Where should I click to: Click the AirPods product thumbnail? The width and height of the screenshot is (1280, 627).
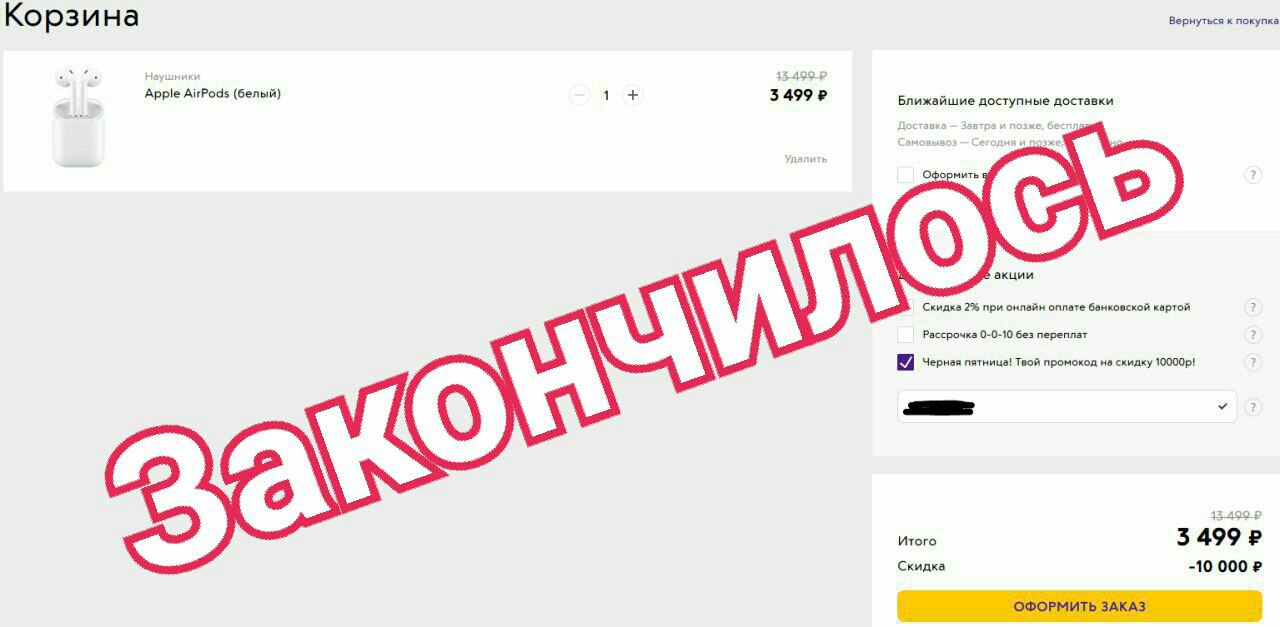(78, 116)
